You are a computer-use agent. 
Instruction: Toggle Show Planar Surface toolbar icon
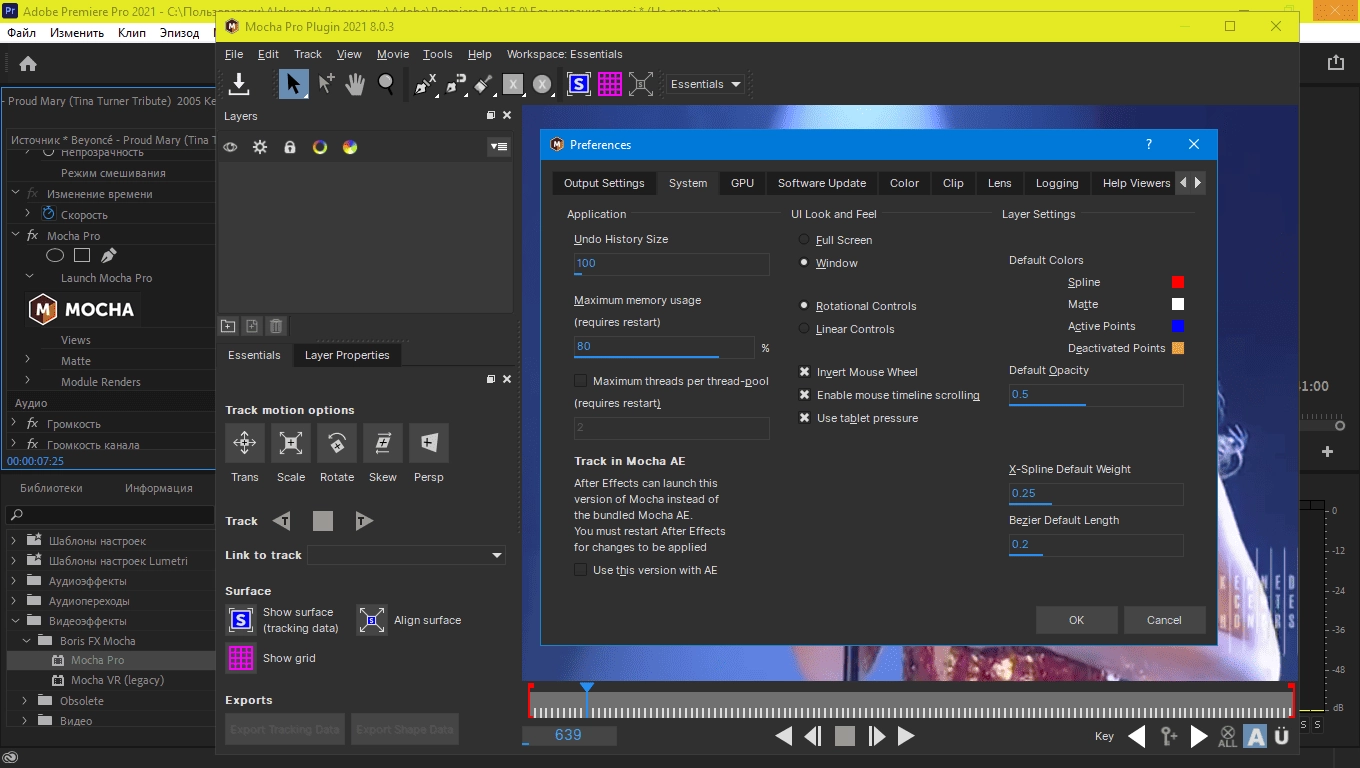tap(579, 84)
